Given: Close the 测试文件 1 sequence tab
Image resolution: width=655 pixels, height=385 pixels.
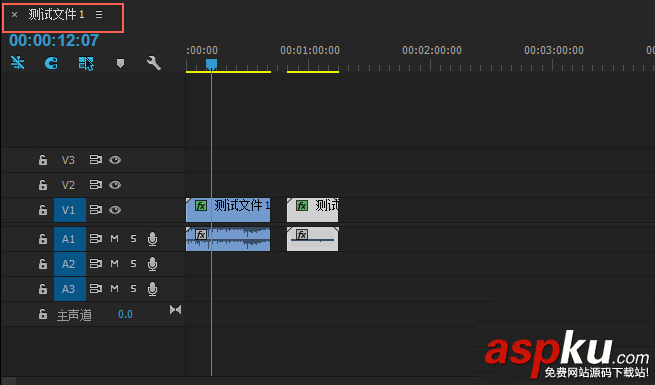Looking at the screenshot, I should (x=15, y=15).
